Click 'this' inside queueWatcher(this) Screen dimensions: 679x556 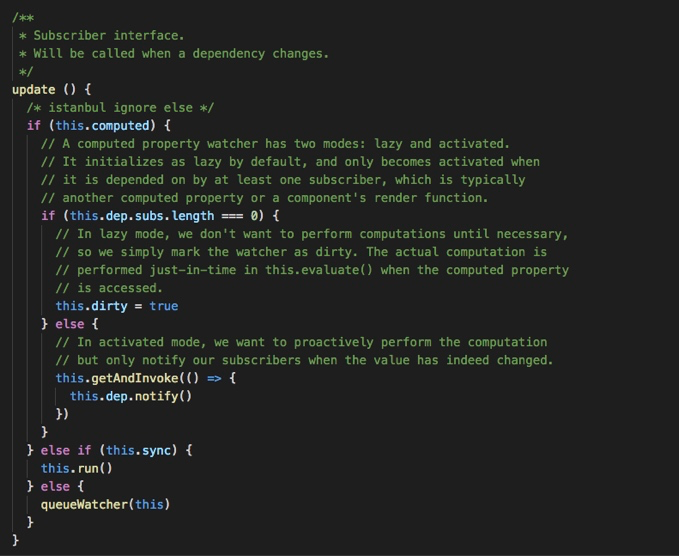(x=149, y=505)
